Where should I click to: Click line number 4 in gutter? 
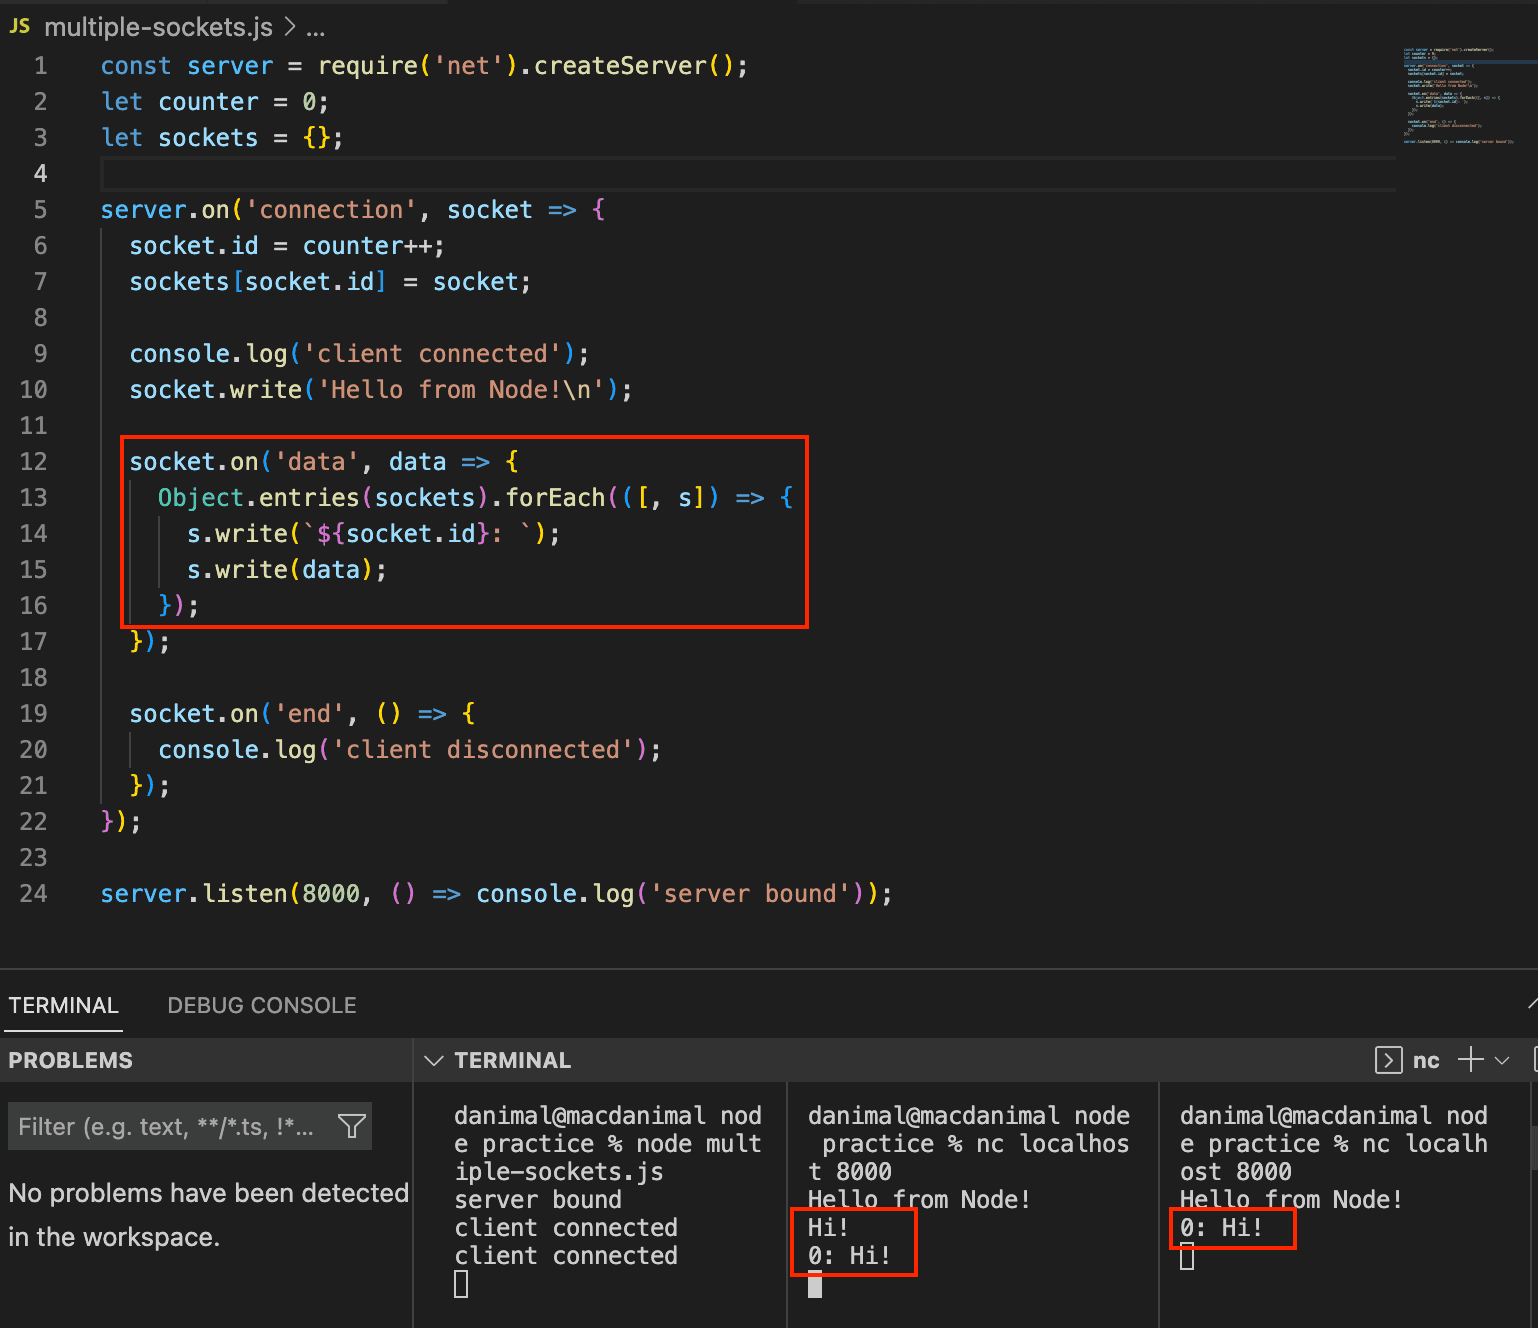point(40,173)
